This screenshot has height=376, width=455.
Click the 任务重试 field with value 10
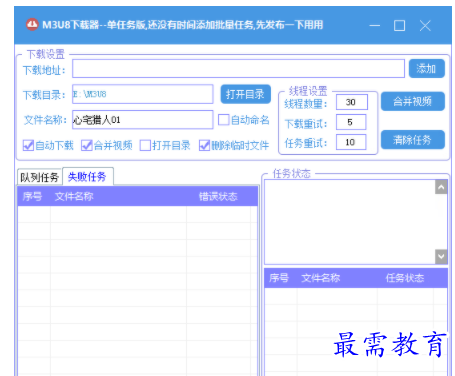pos(351,142)
